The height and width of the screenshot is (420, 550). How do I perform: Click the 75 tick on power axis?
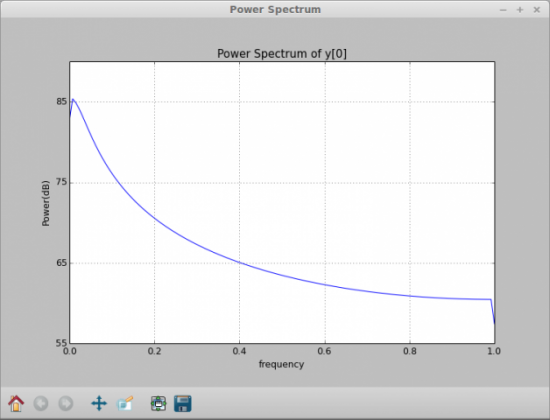[x=61, y=182]
